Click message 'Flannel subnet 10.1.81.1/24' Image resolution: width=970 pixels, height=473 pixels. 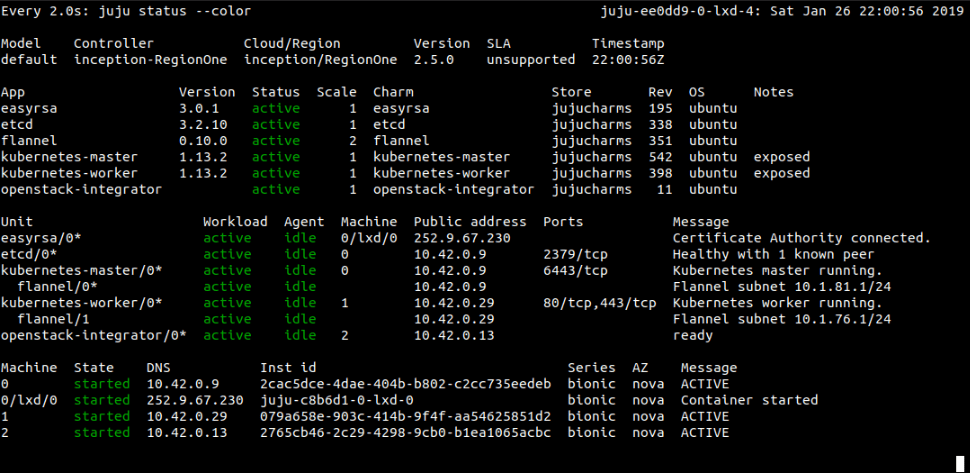(x=781, y=286)
